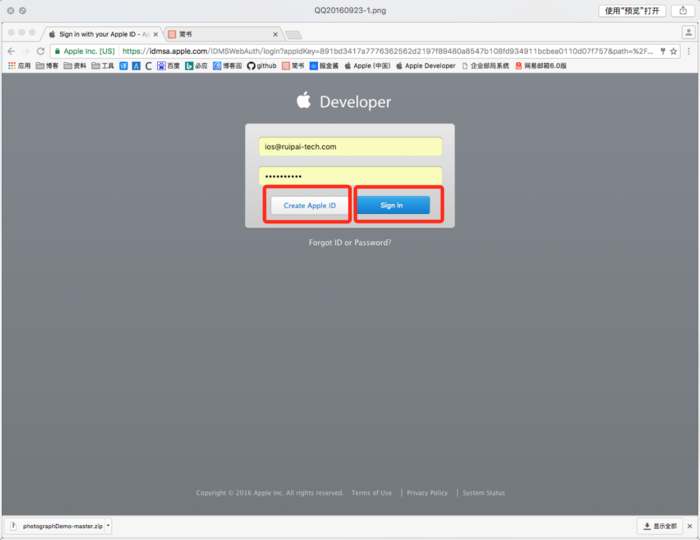The height and width of the screenshot is (540, 700).
Task: Click the share icon in Quick Look
Action: (683, 11)
